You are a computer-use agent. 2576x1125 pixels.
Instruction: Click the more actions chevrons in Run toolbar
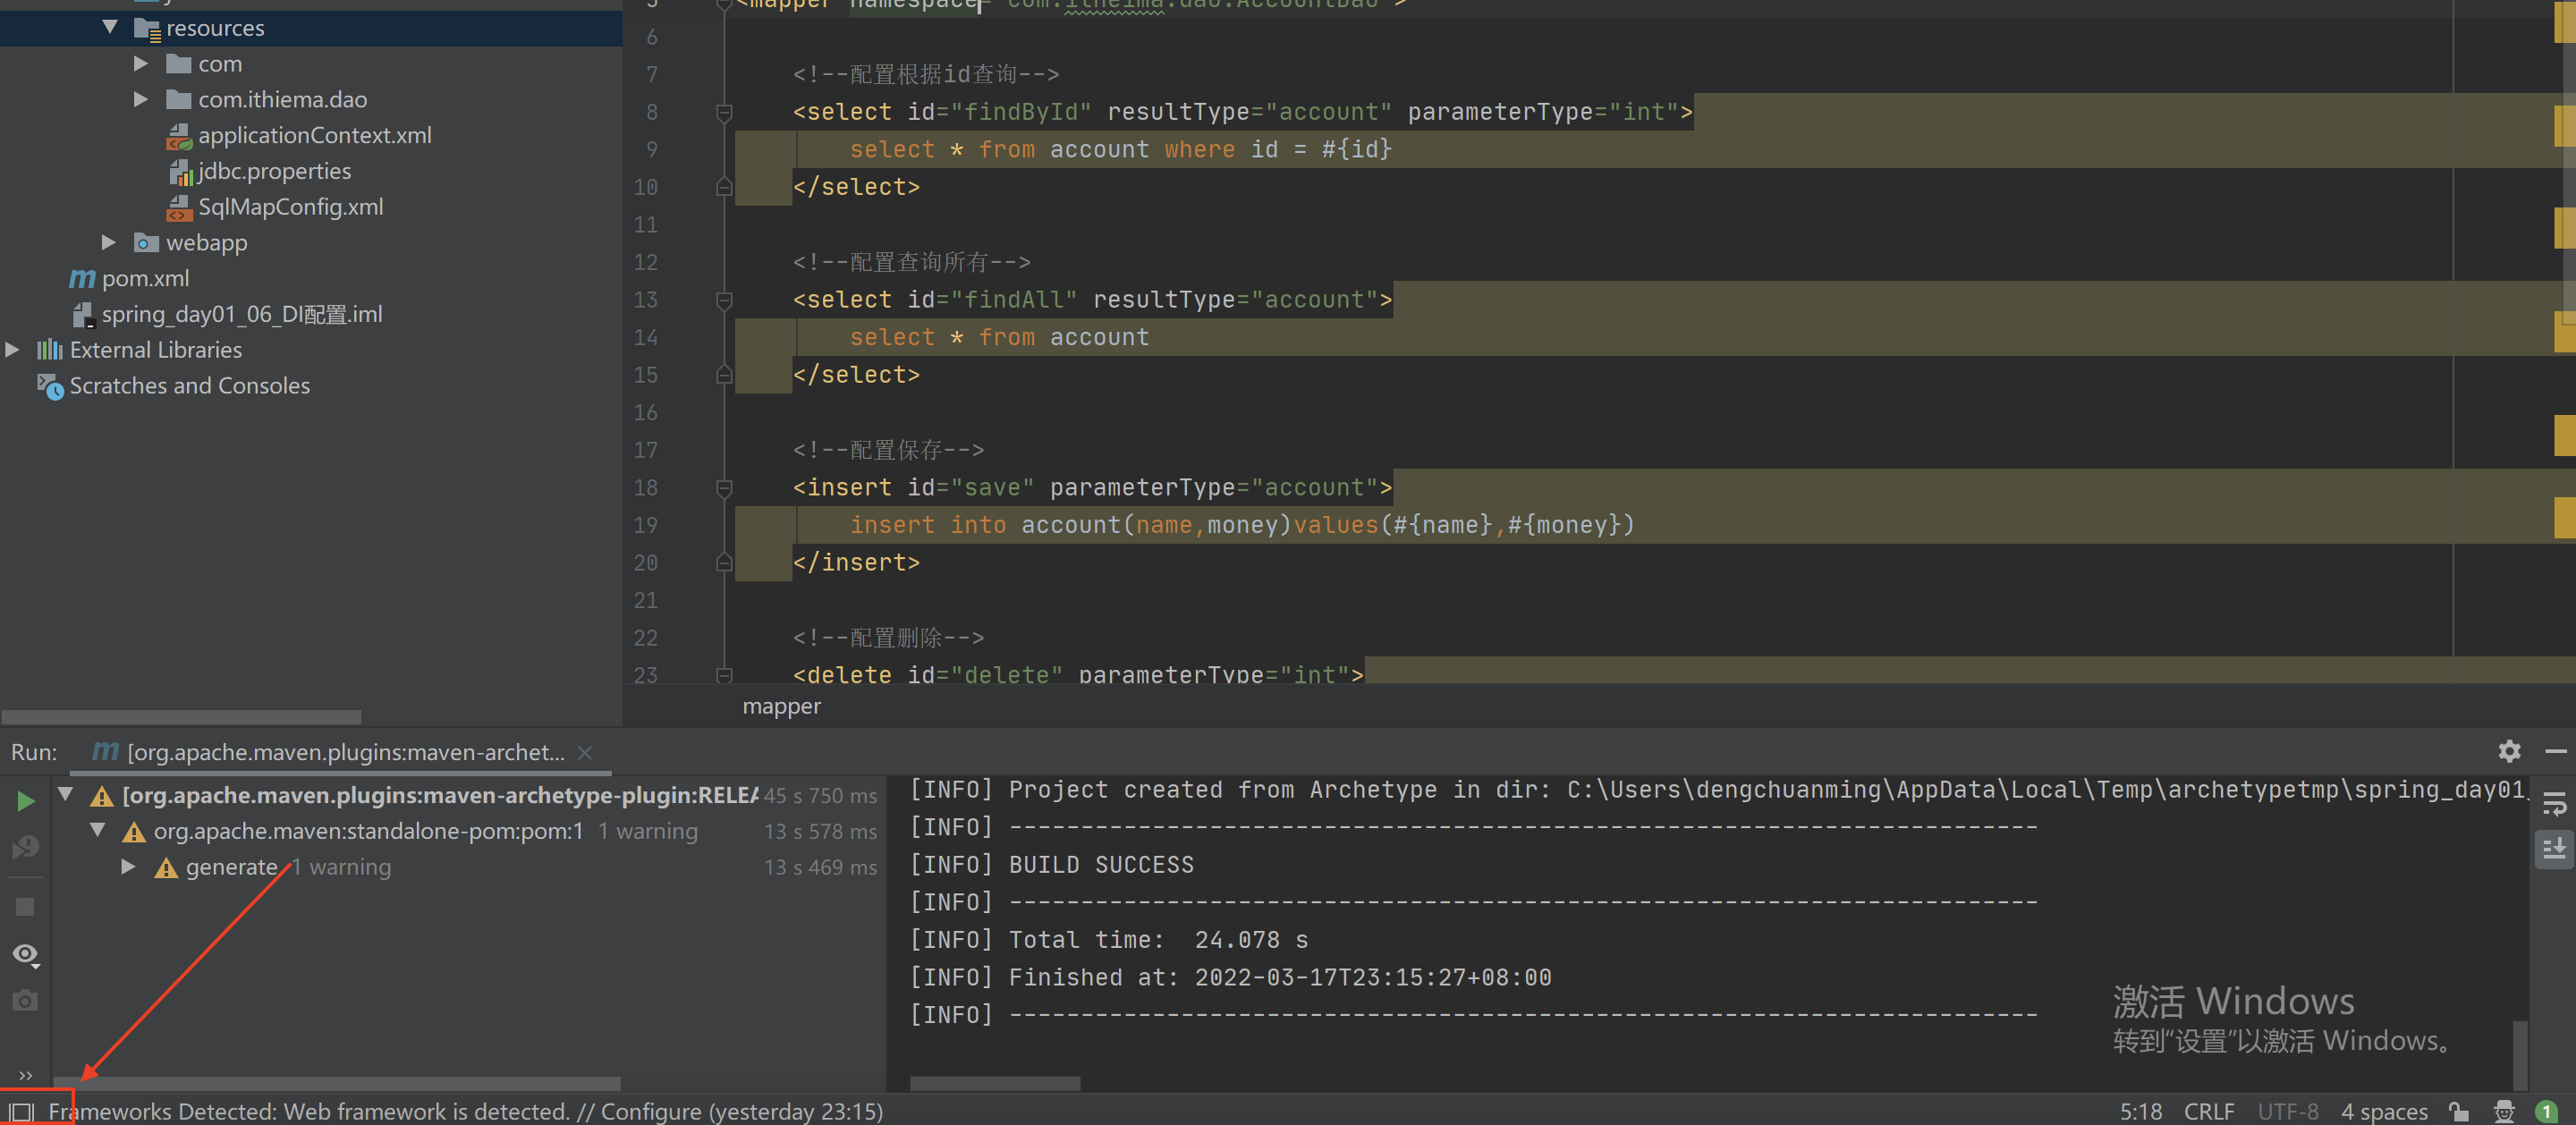tap(26, 1075)
